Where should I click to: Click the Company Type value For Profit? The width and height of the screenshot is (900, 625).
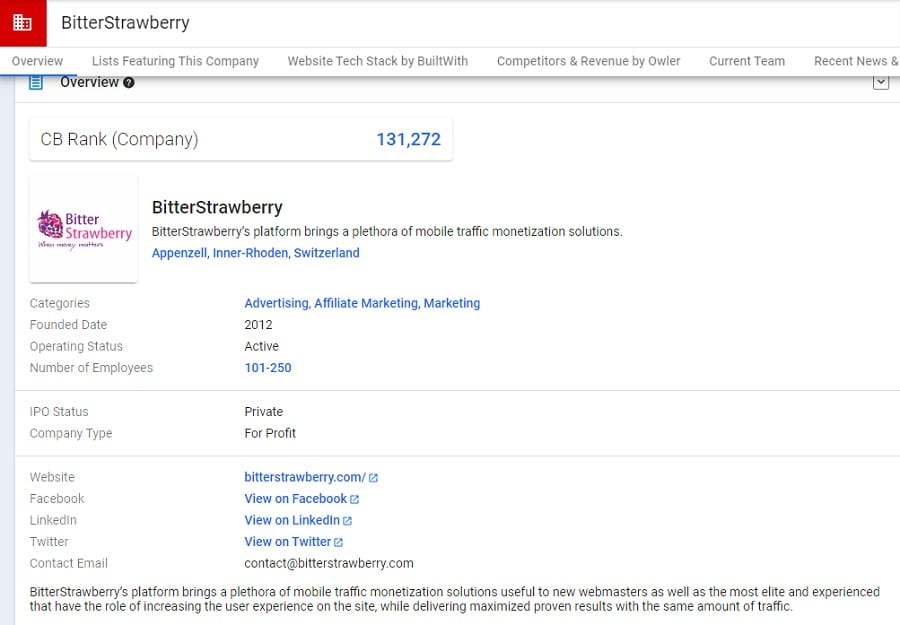[x=270, y=433]
